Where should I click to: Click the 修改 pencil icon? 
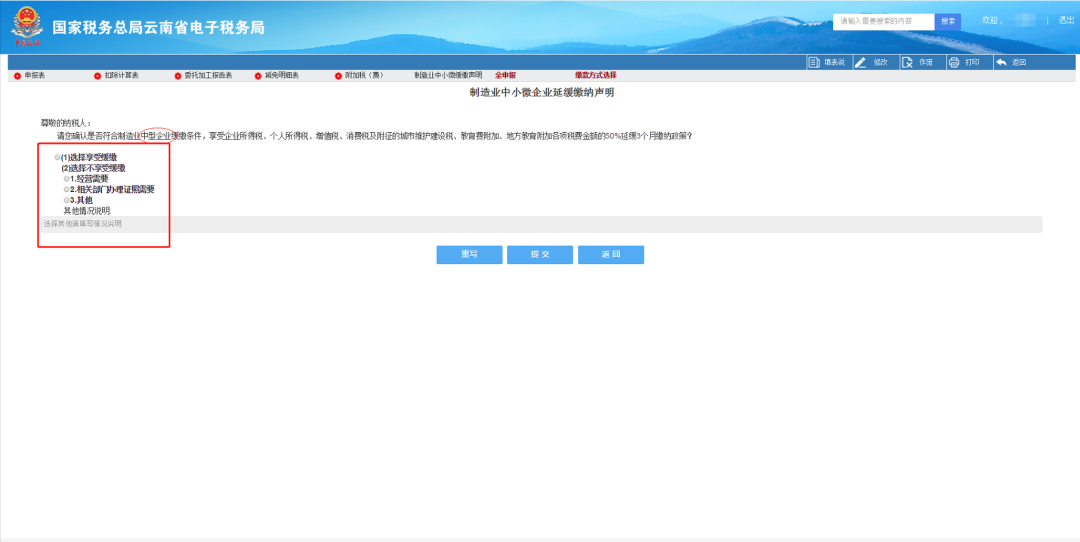860,62
